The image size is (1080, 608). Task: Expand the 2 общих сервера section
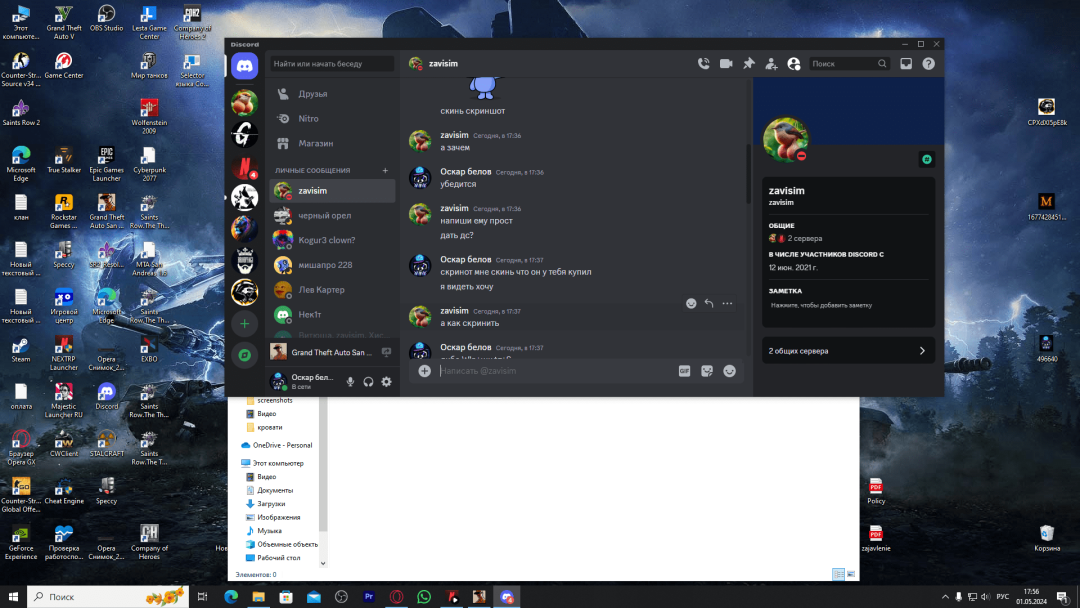click(x=848, y=351)
